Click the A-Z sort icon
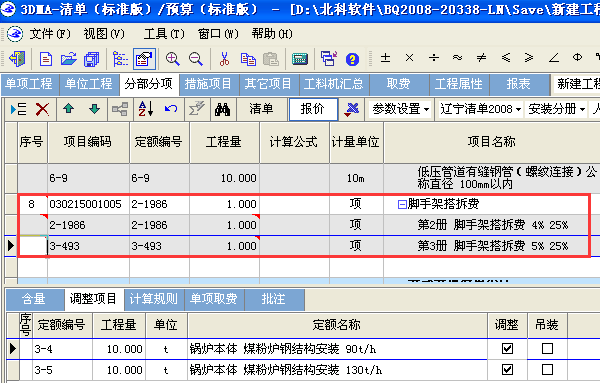The width and height of the screenshot is (600, 383). tap(146, 109)
